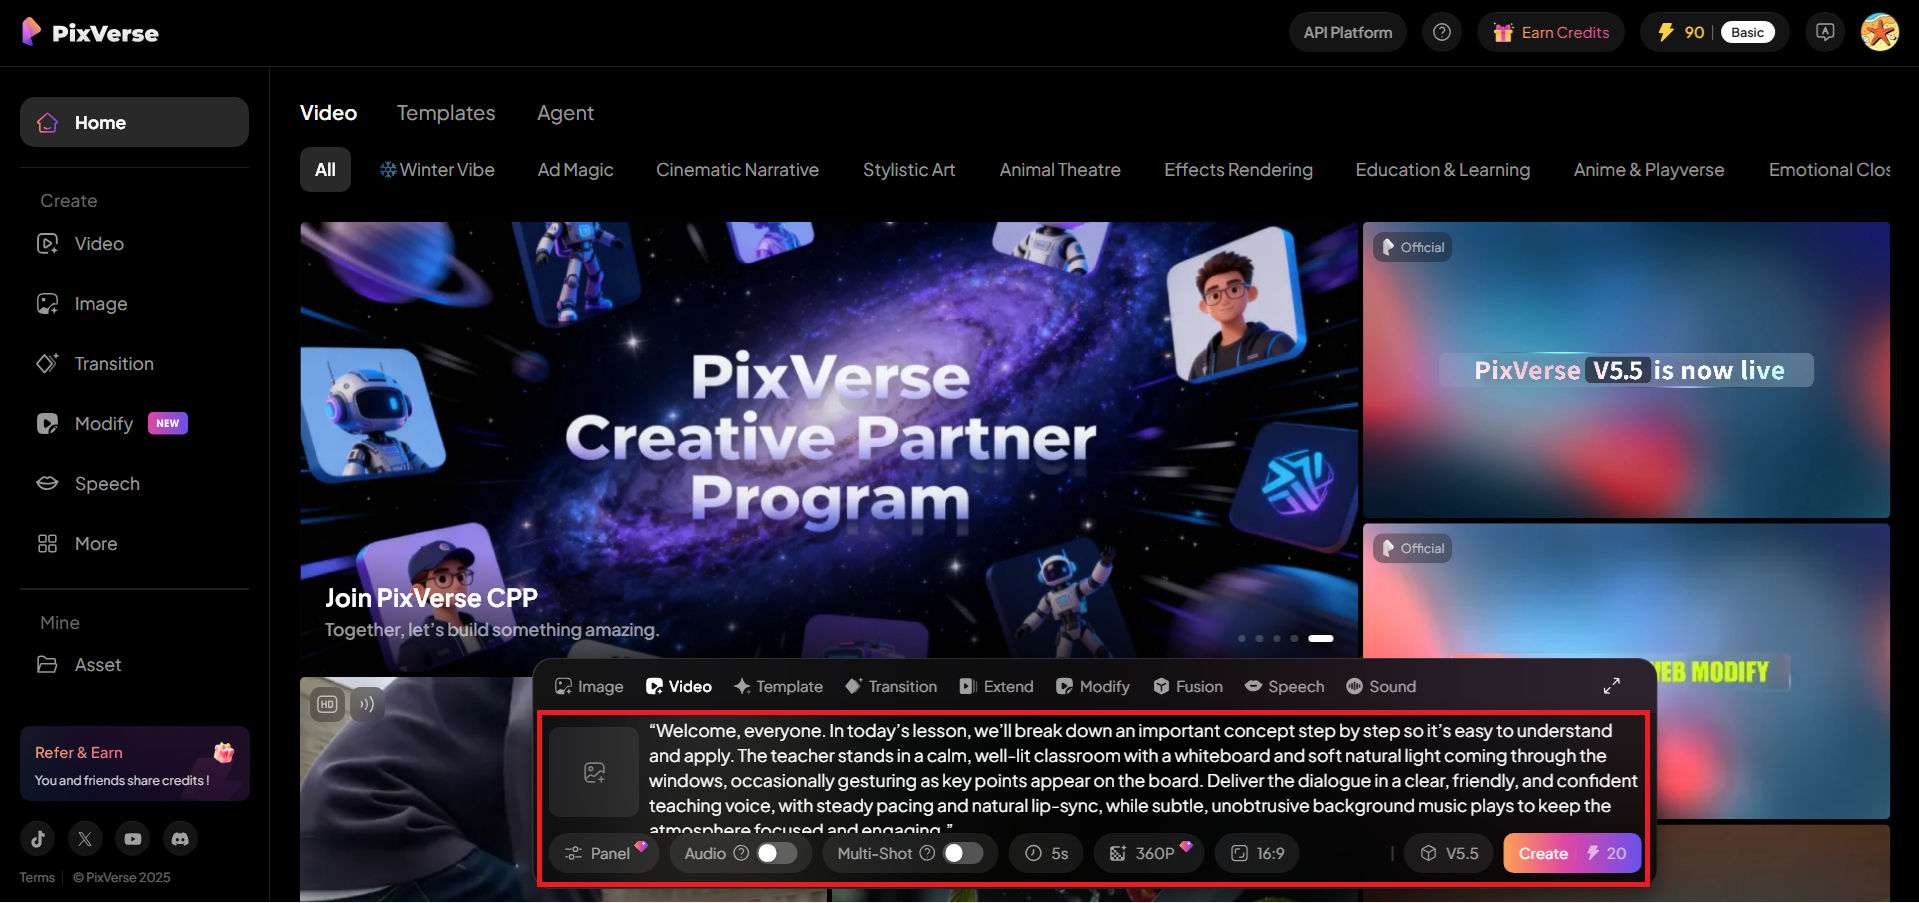
Task: Select the Anime & Playverse category
Action: pyautogui.click(x=1649, y=170)
